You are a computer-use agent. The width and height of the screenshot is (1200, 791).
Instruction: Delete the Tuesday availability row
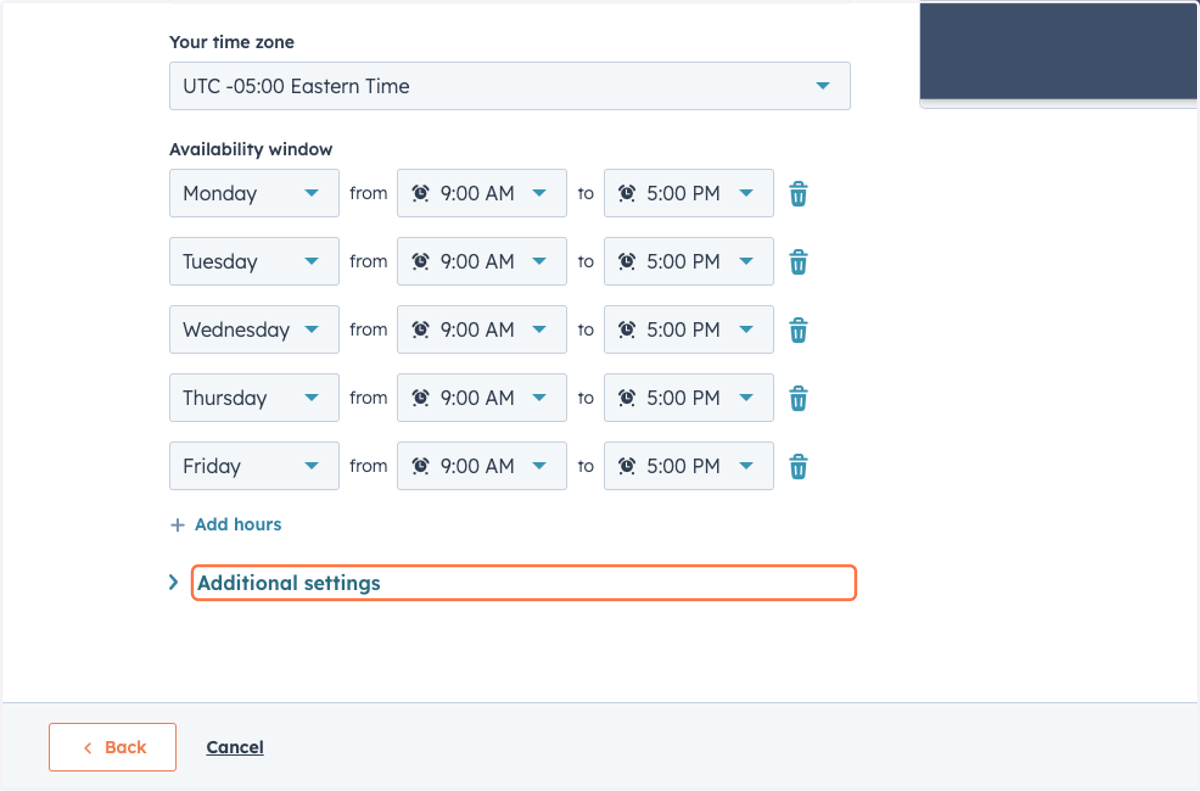point(798,262)
